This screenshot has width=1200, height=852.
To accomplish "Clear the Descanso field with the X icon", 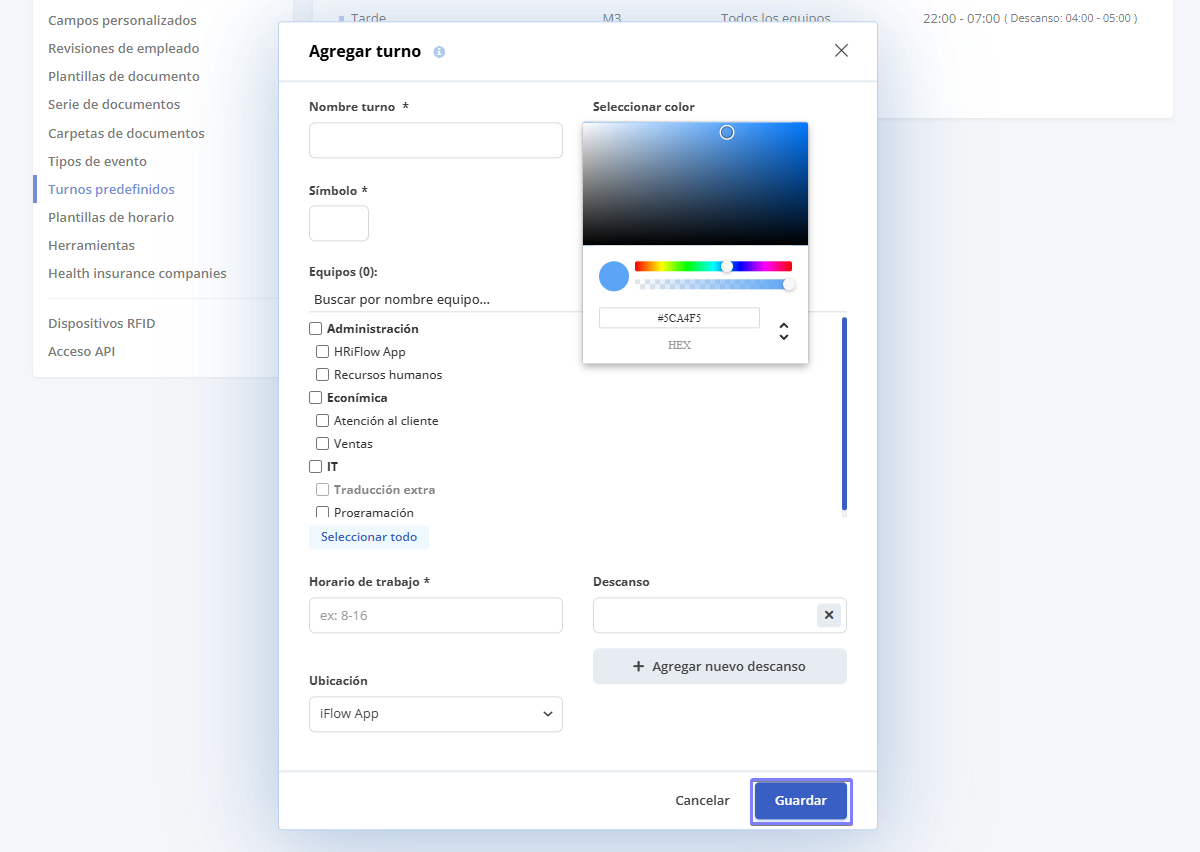I will tap(829, 615).
